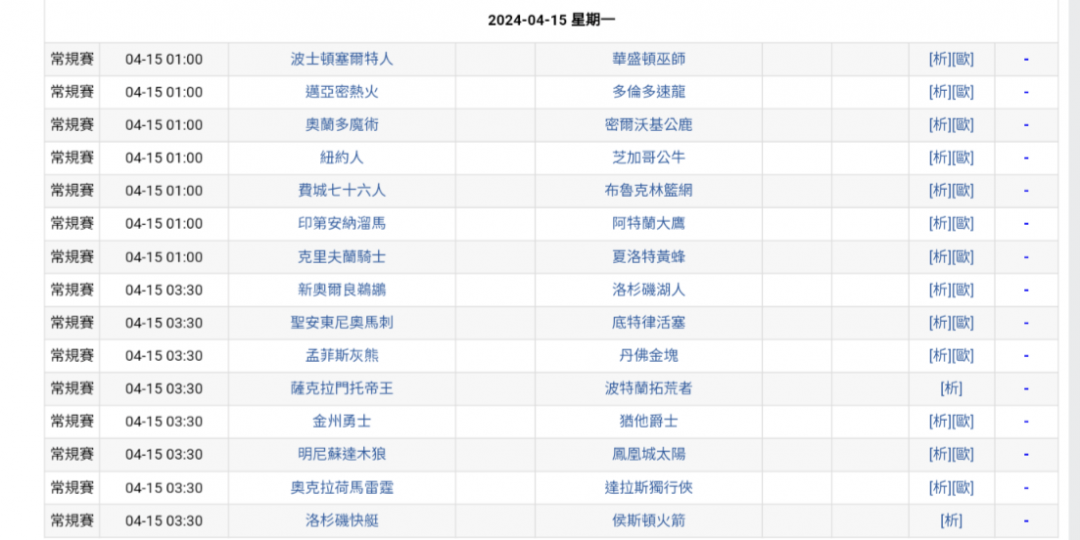Click the dash link in 洛杉磯快艇 row
The width and height of the screenshot is (1080, 540).
(x=1026, y=521)
